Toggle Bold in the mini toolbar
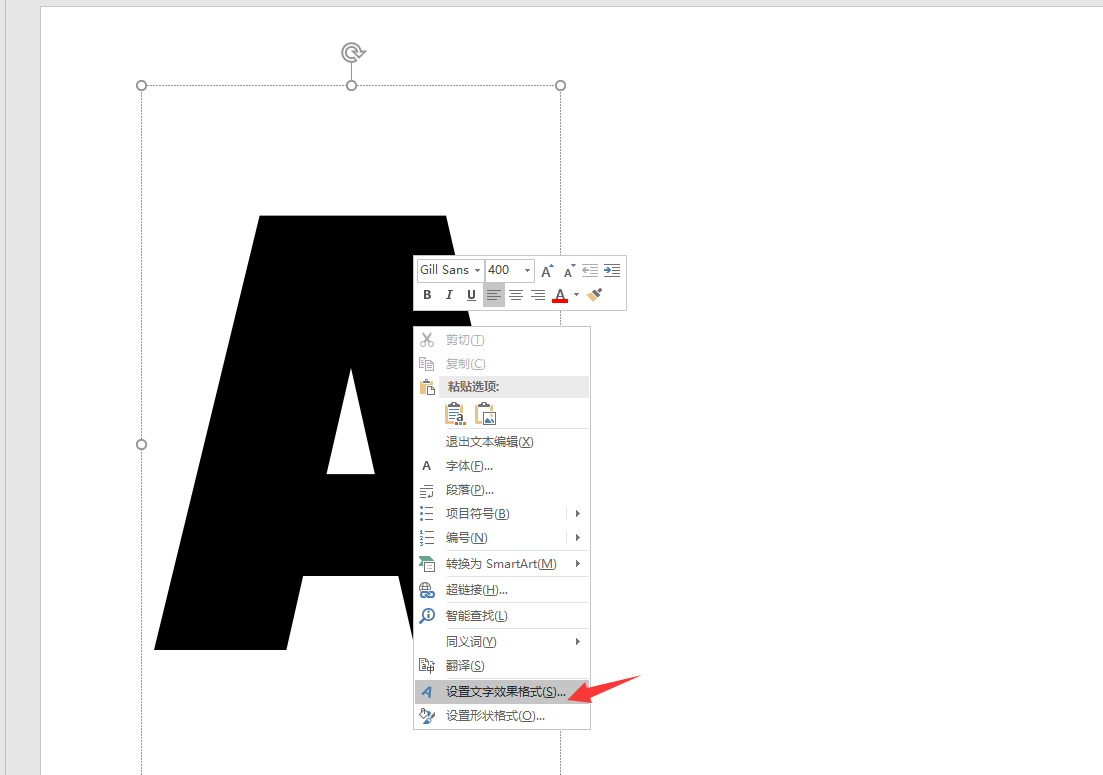This screenshot has height=775, width=1103. coord(427,295)
